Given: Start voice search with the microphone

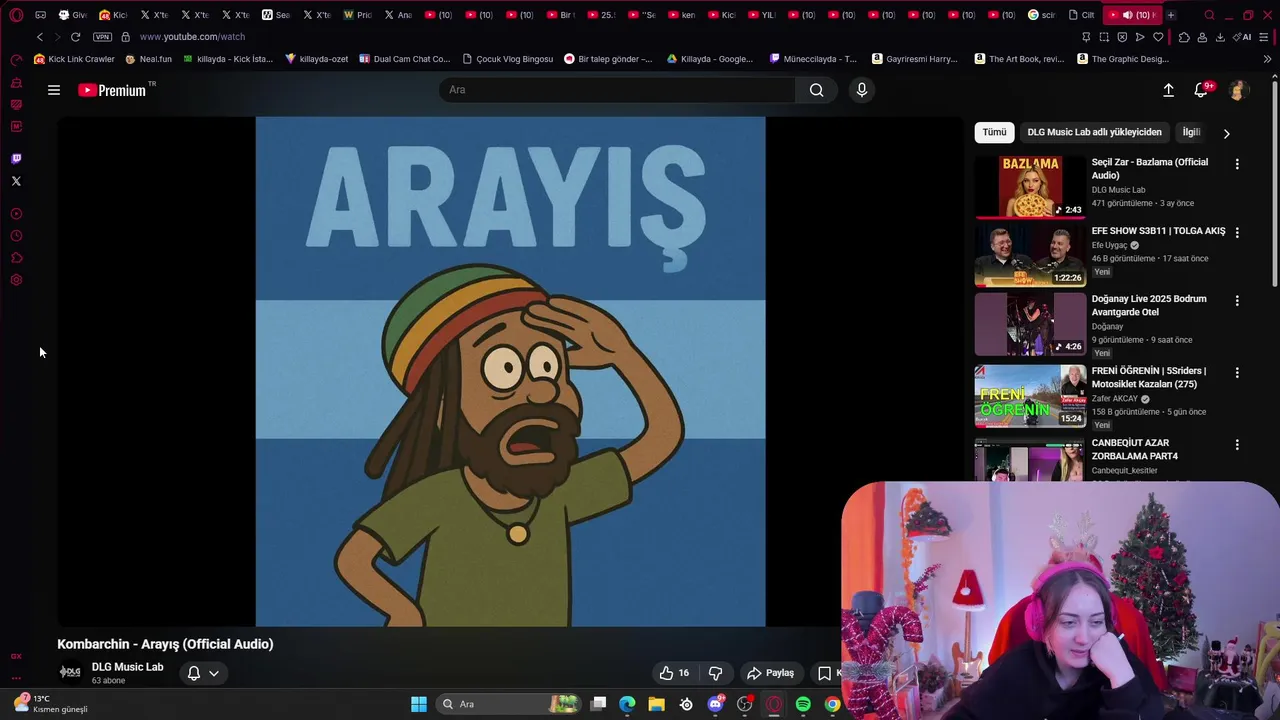Looking at the screenshot, I should point(862,90).
